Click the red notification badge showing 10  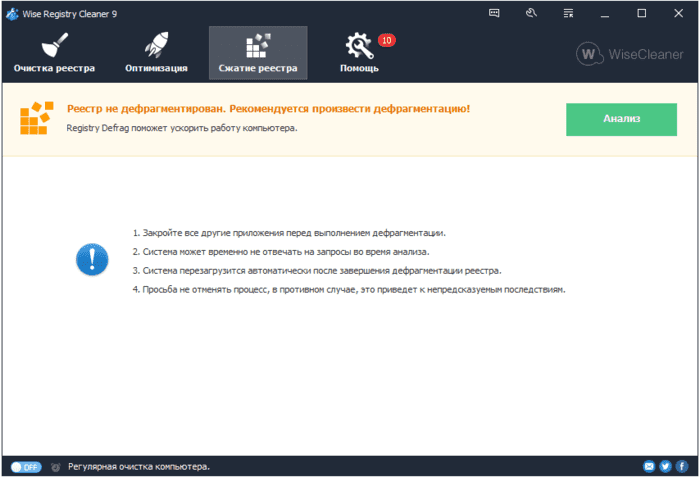[x=387, y=41]
